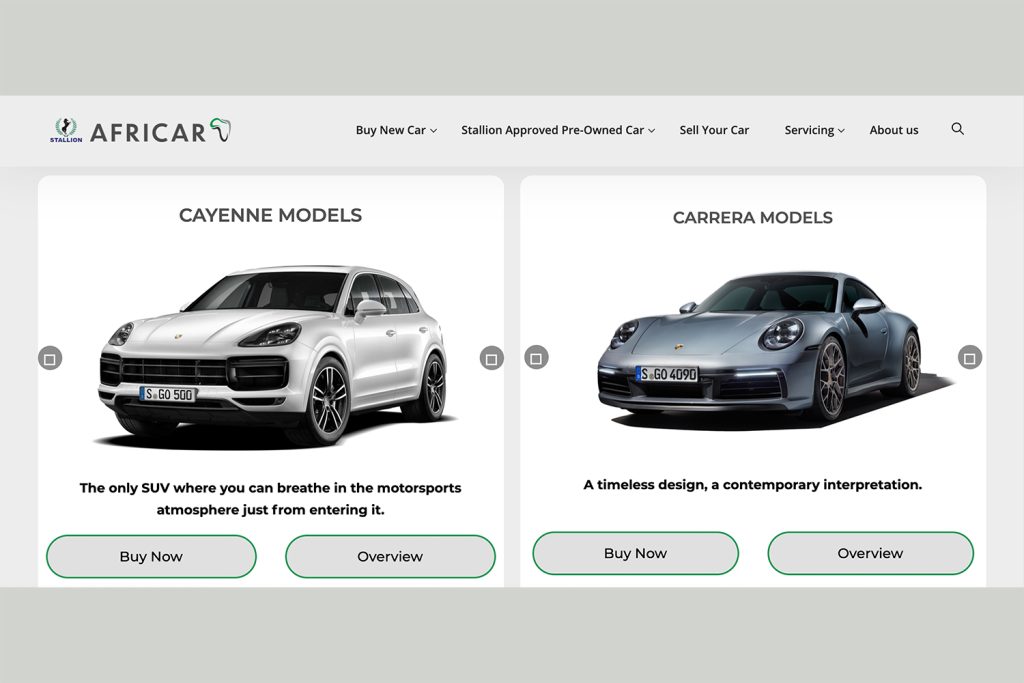Open Stallion Approved Pre-Owned Car menu
This screenshot has width=1024, height=683.
pos(557,130)
